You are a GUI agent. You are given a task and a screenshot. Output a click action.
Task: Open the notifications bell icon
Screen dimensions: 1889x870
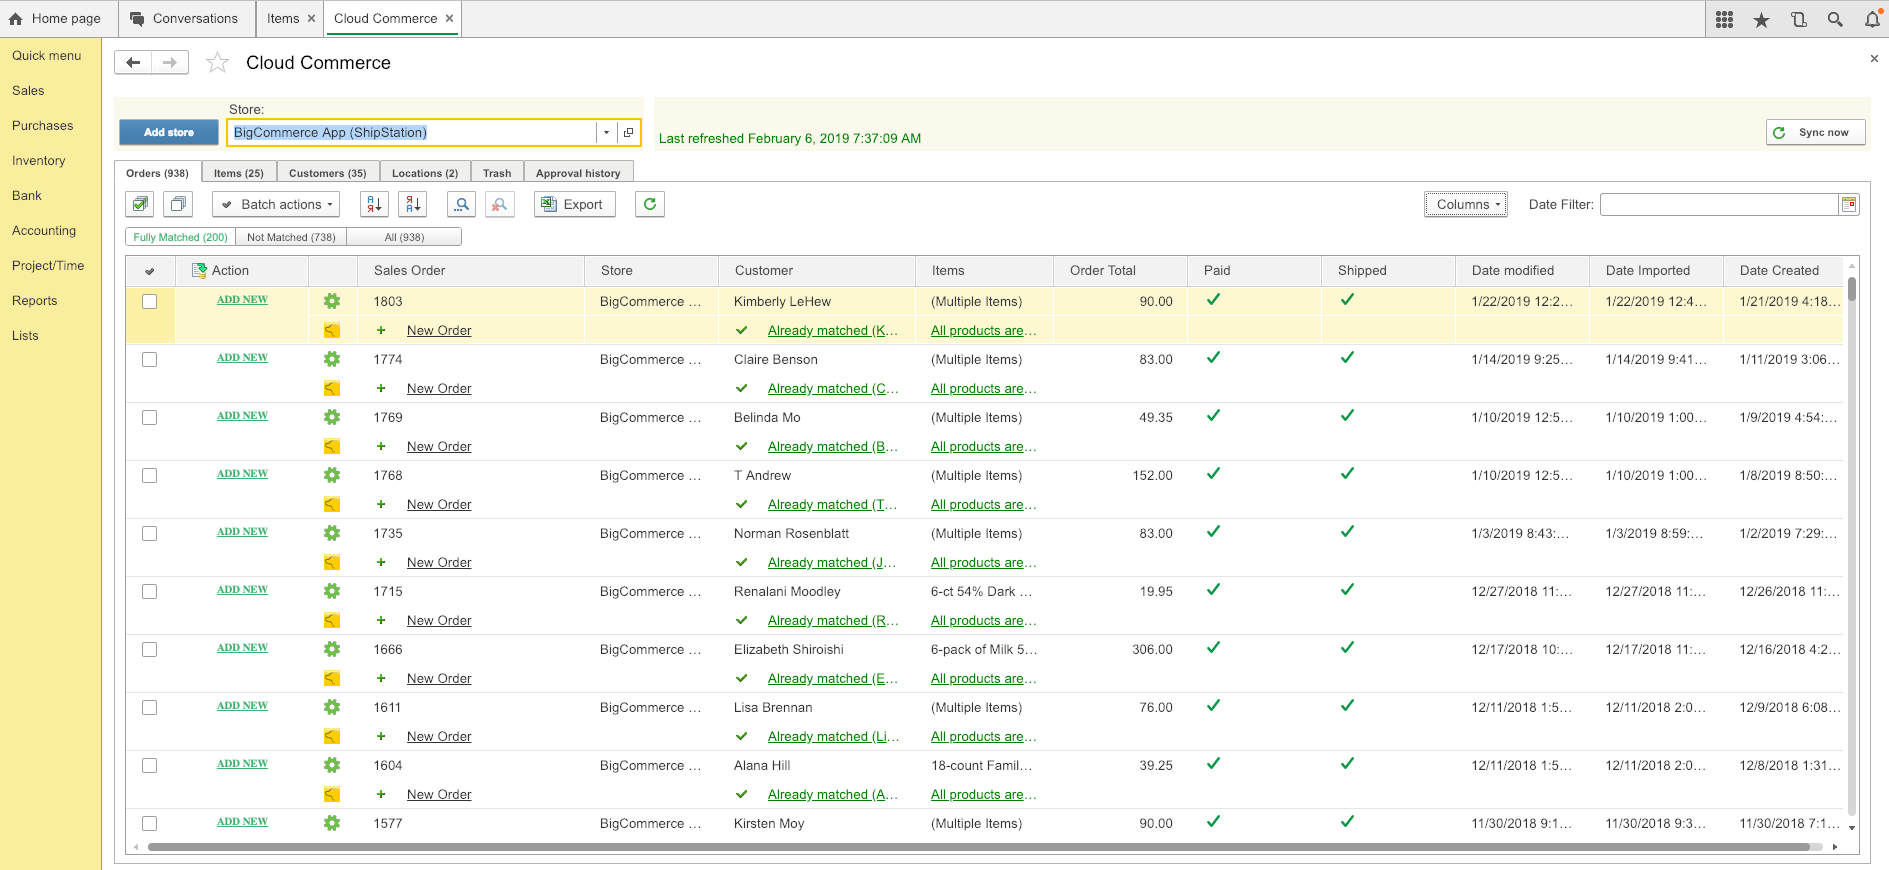click(x=1872, y=19)
